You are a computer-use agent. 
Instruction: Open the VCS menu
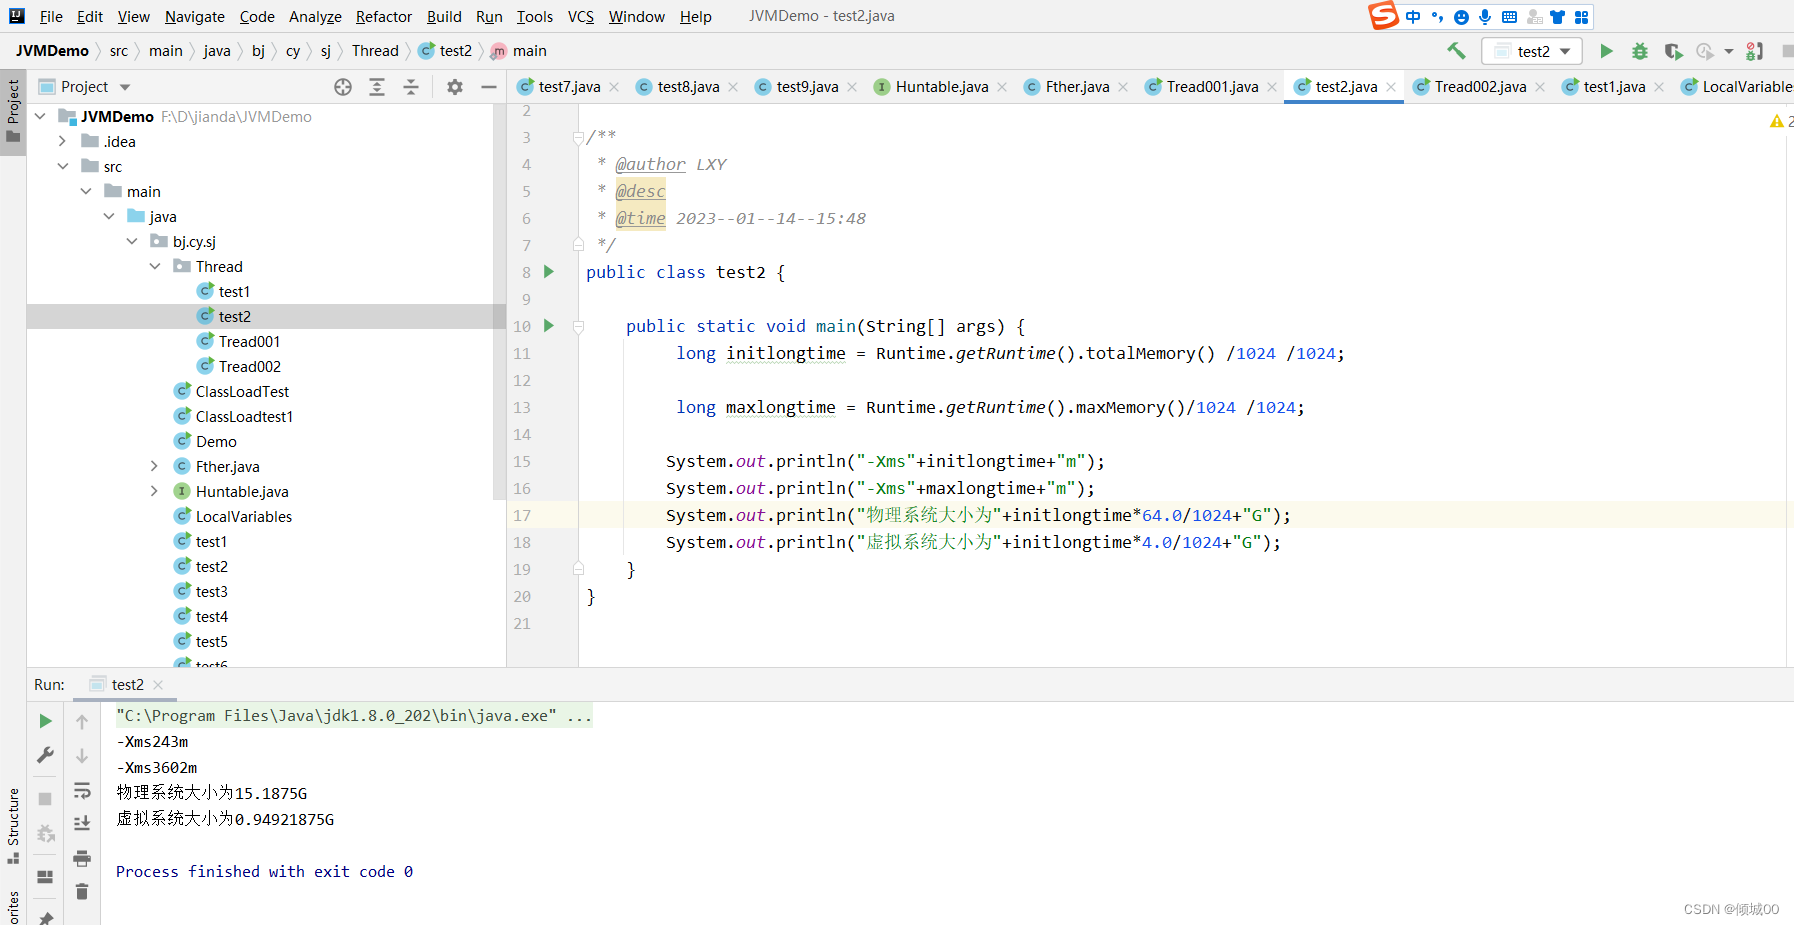[x=580, y=16]
